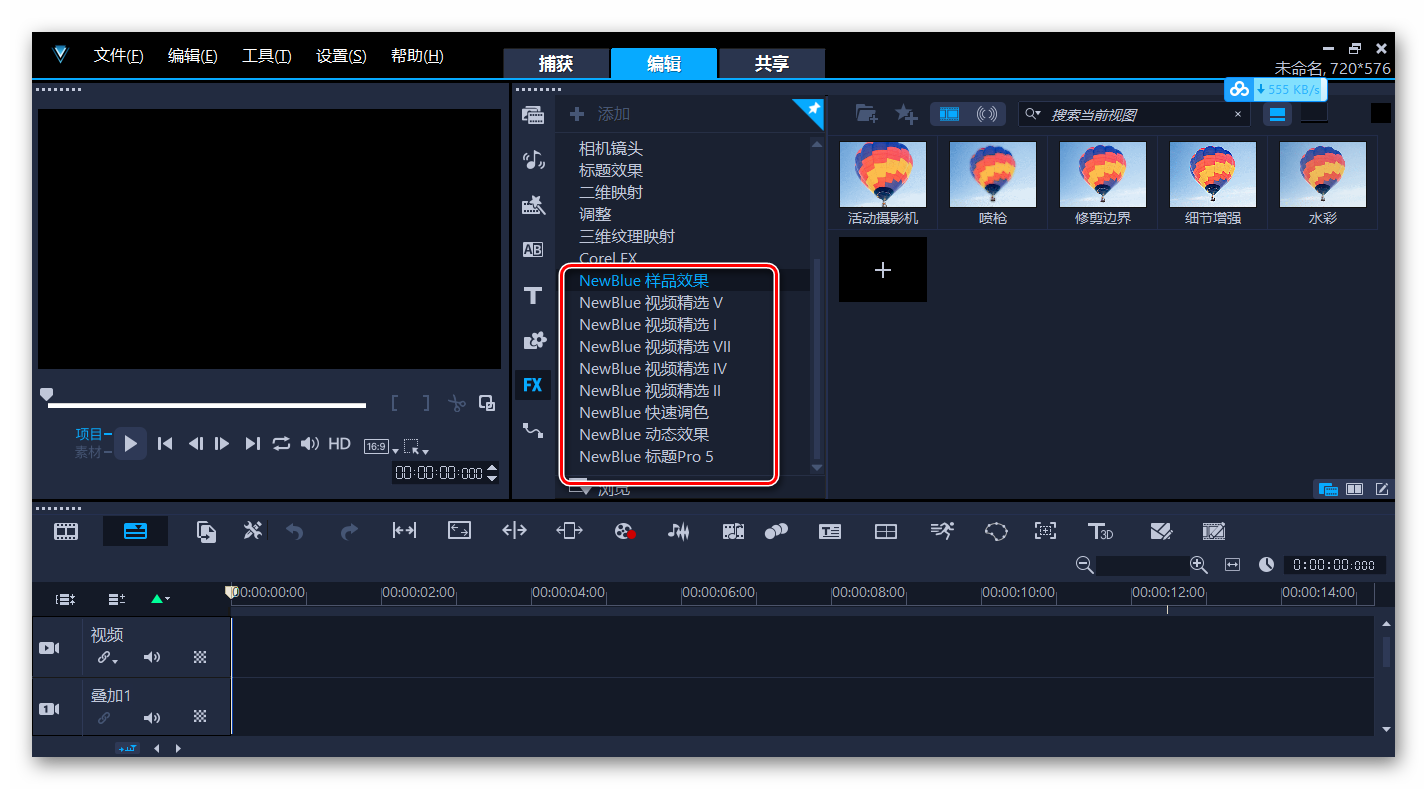Switch to storyboard view icon
1427x789 pixels.
(66, 531)
